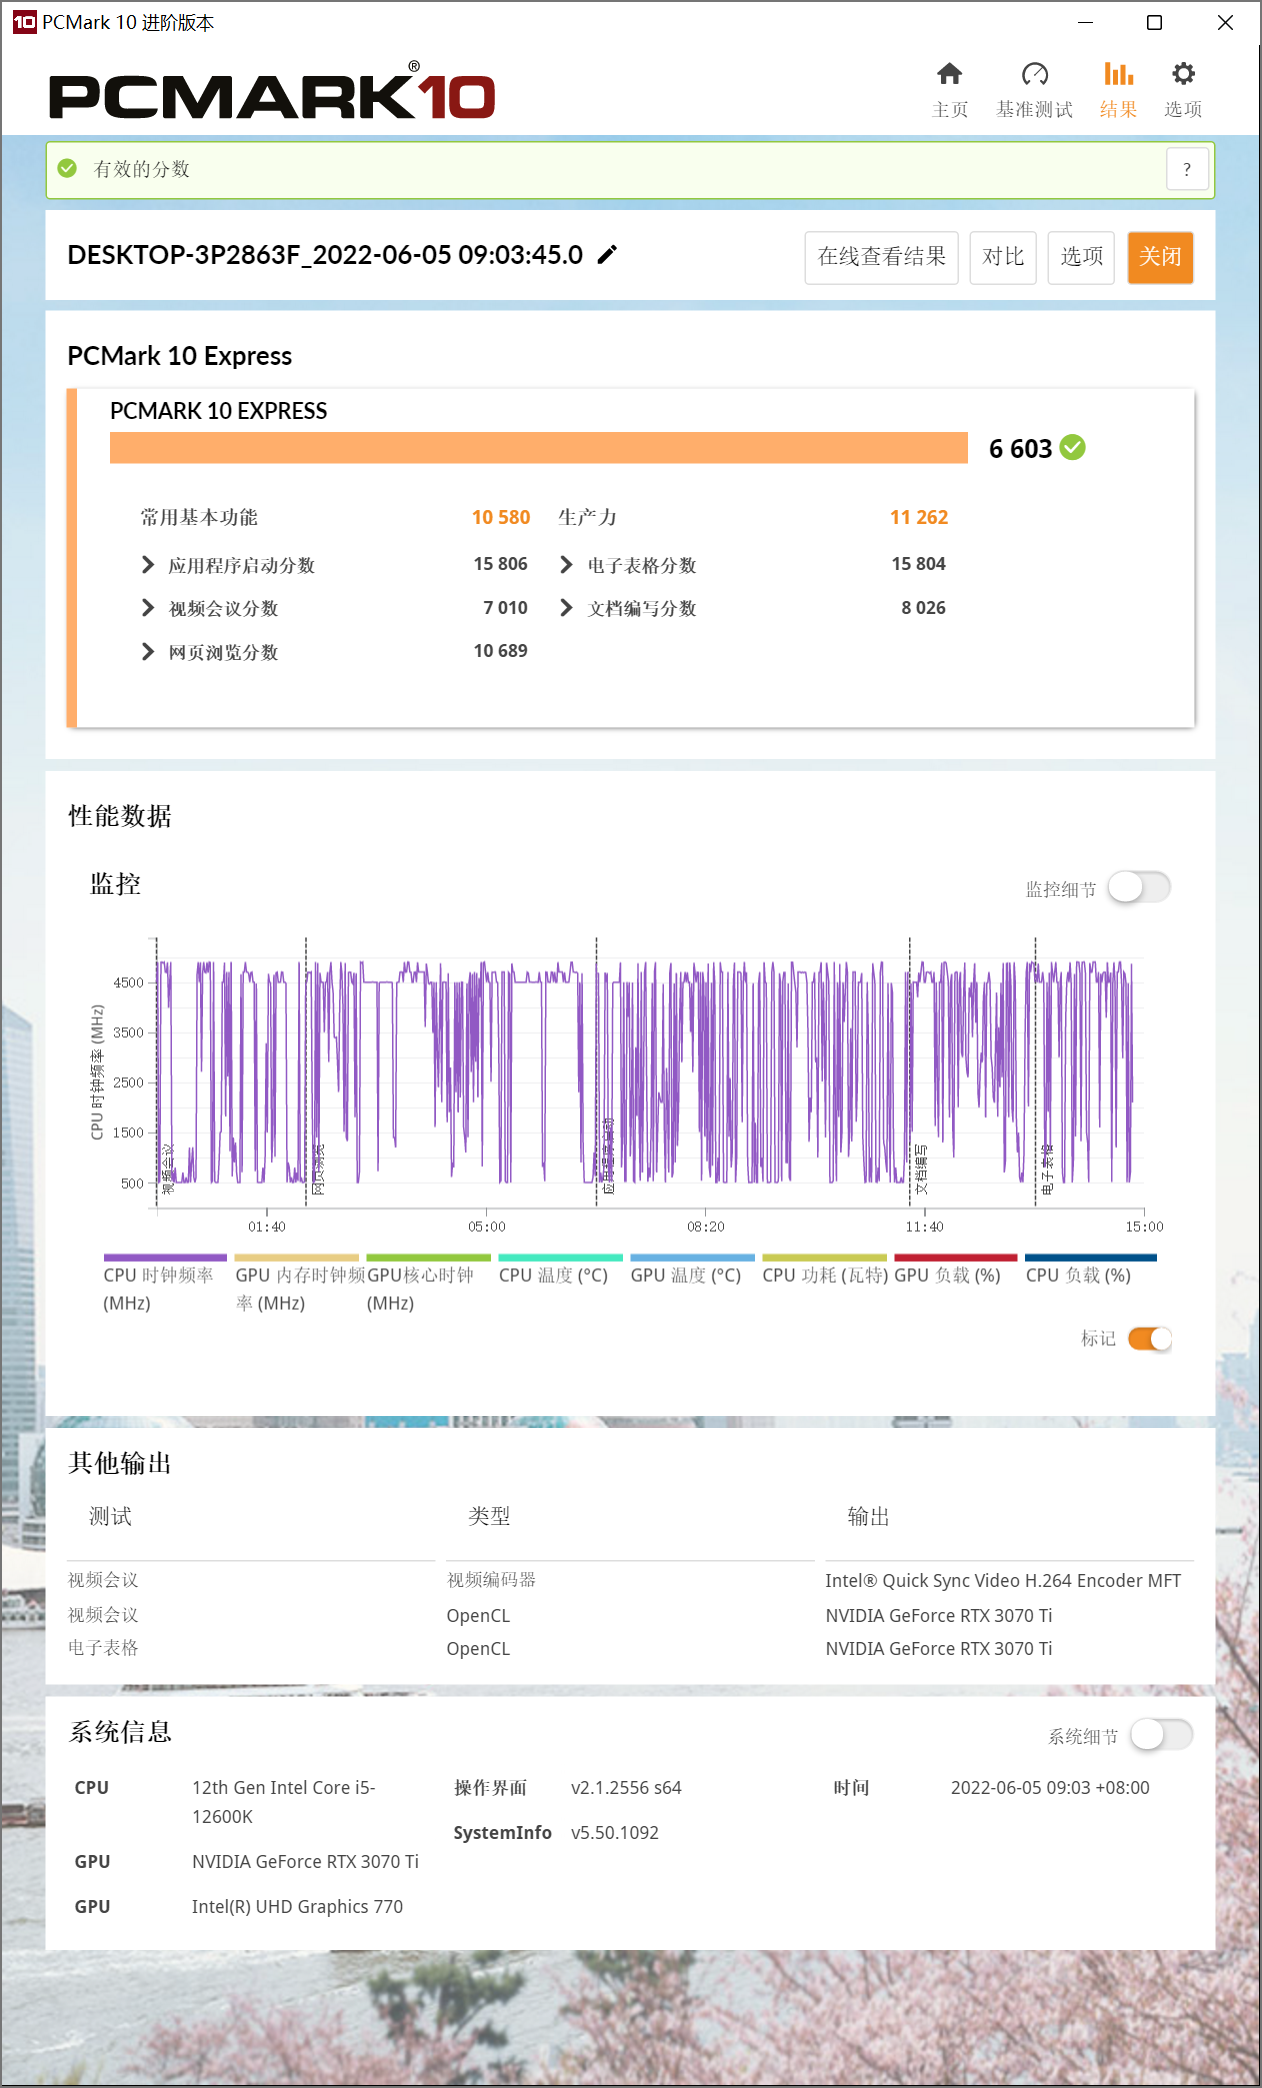
Task: Select the 结果 results chart icon
Action: (x=1118, y=74)
